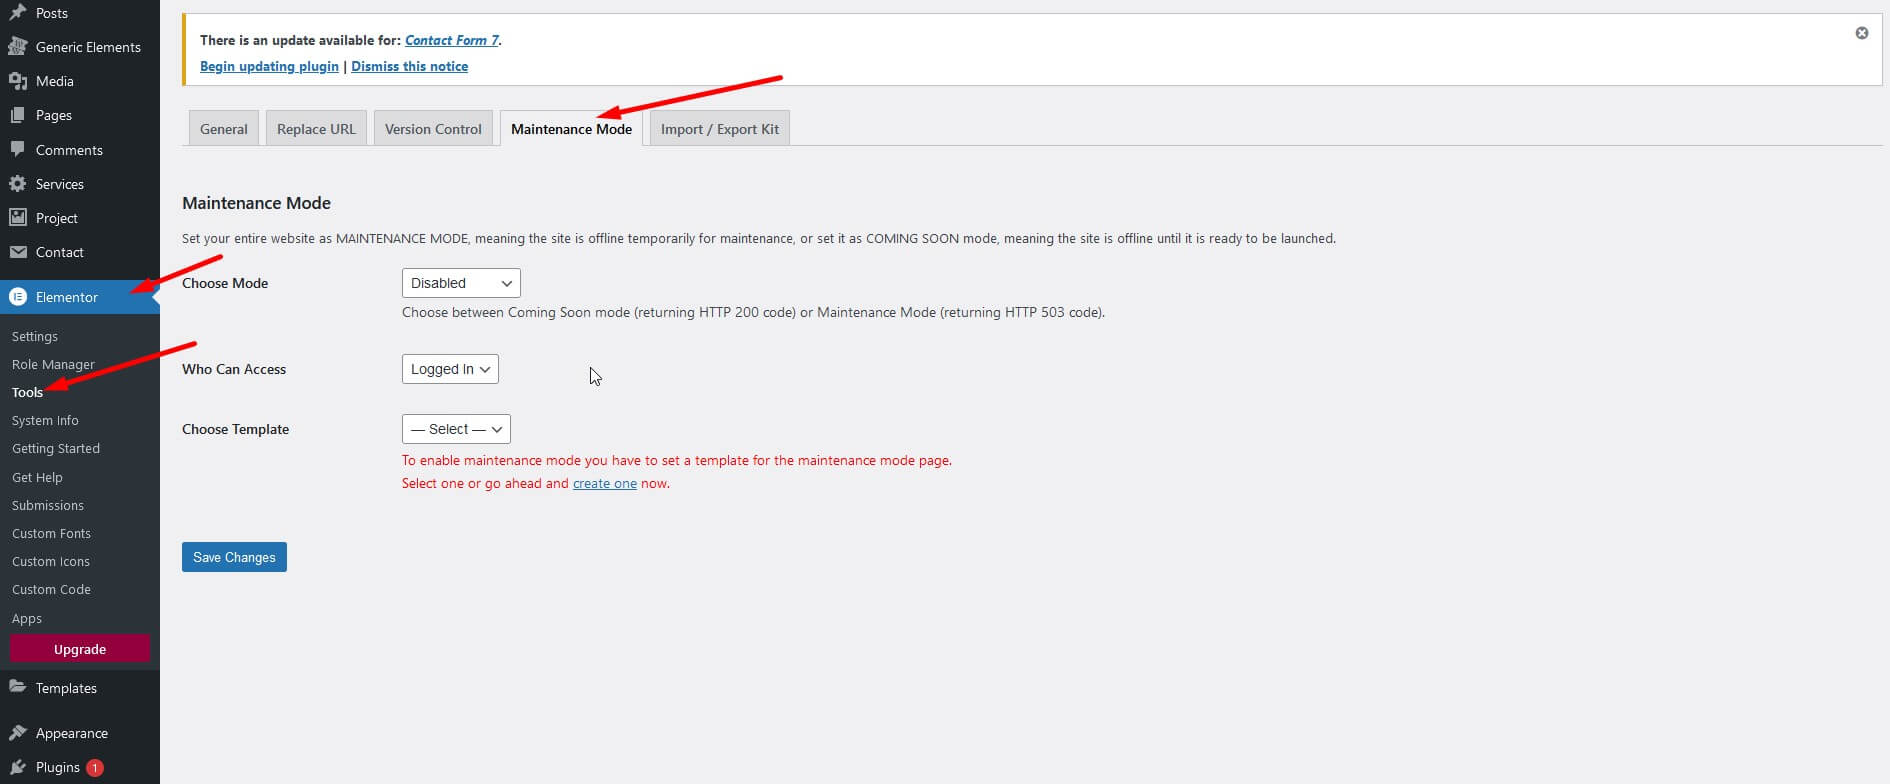The width and height of the screenshot is (1890, 784).
Task: Open the Choose Mode dropdown
Action: [x=460, y=283]
